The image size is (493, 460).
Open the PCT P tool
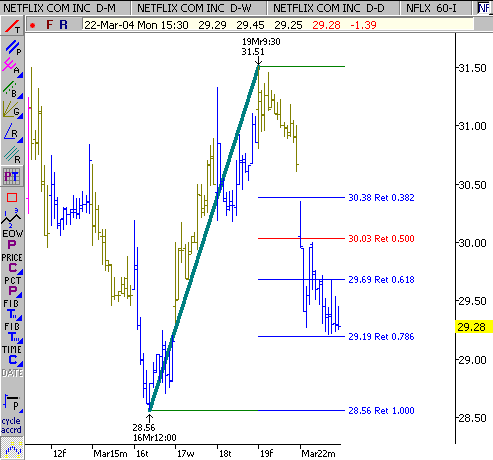pos(13,286)
